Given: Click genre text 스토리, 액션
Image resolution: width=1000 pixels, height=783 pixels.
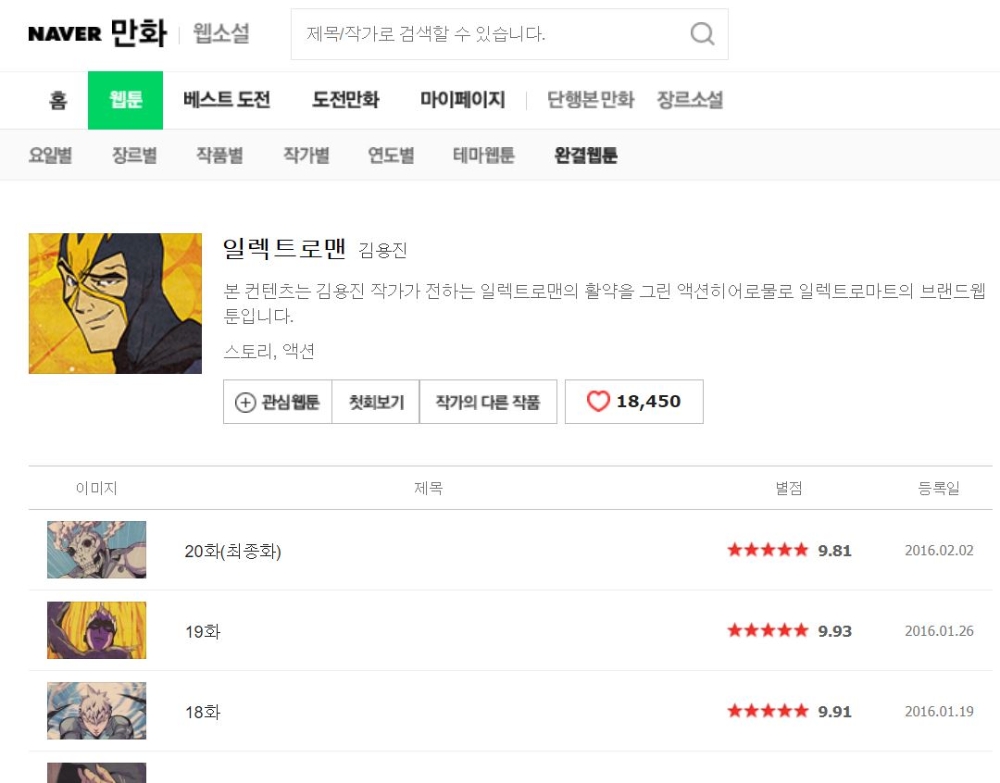Looking at the screenshot, I should click(x=269, y=351).
